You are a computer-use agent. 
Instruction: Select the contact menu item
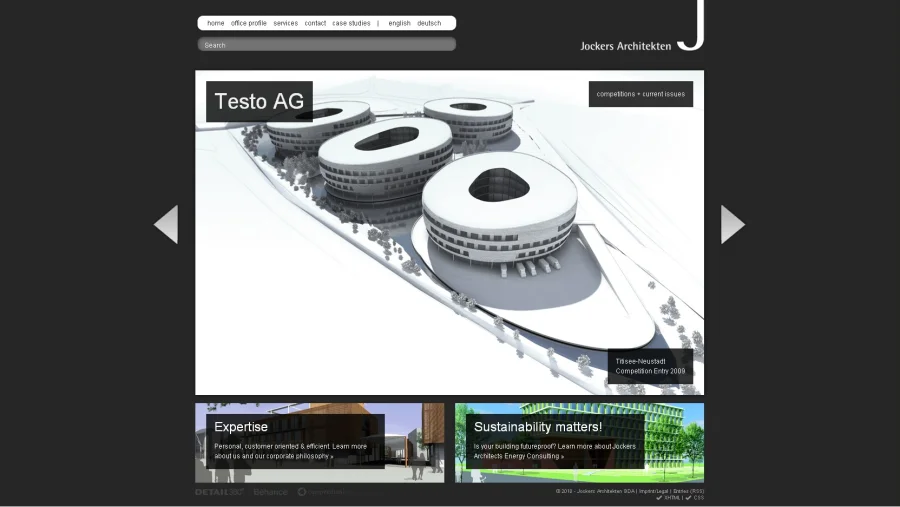[315, 23]
